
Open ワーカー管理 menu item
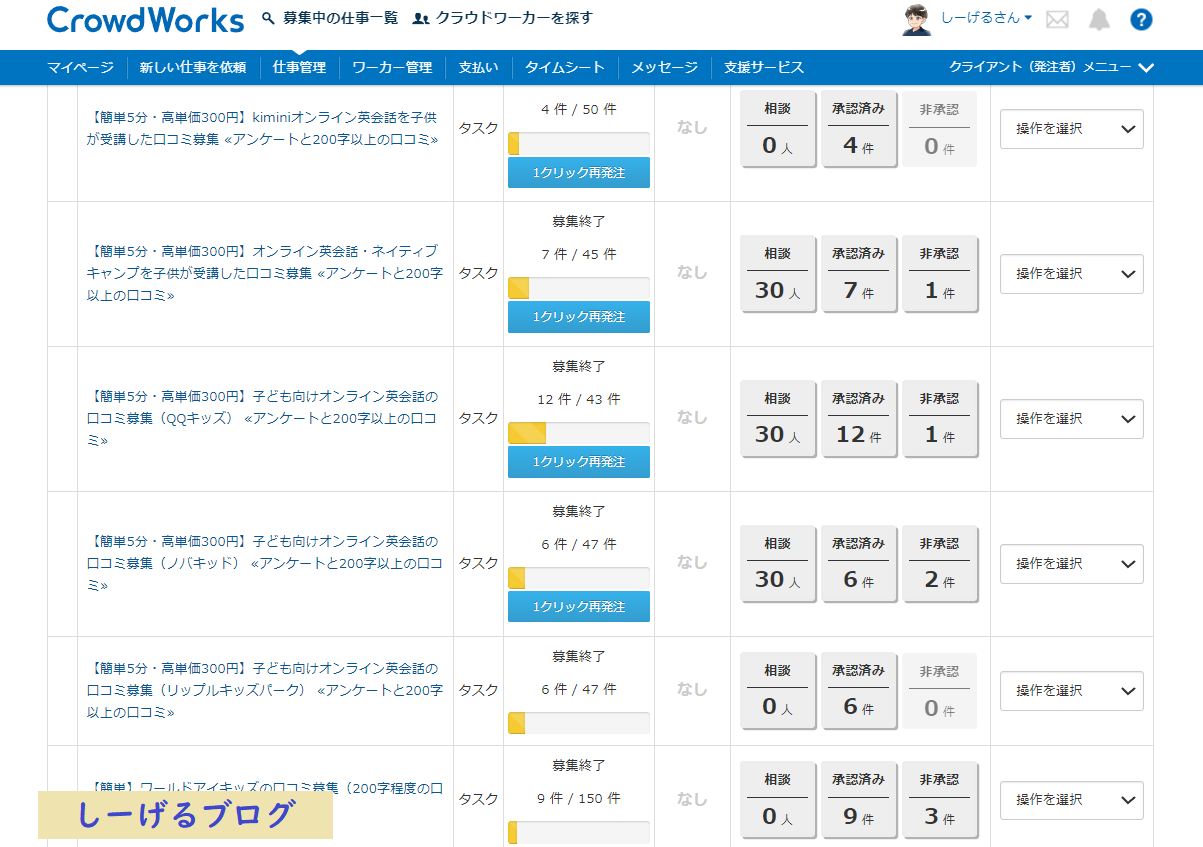pos(392,67)
